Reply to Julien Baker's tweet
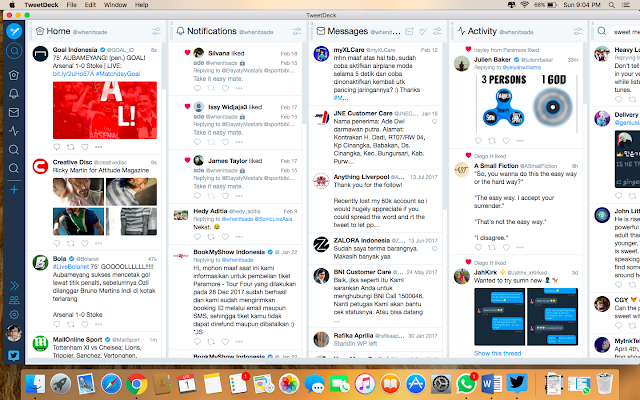The width and height of the screenshot is (640, 400). pos(478,141)
